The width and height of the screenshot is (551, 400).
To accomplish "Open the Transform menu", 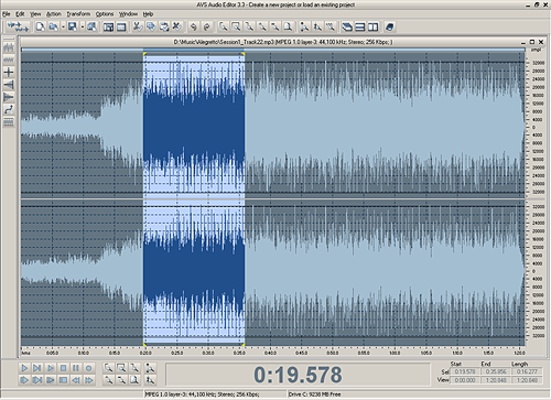I will tap(78, 14).
